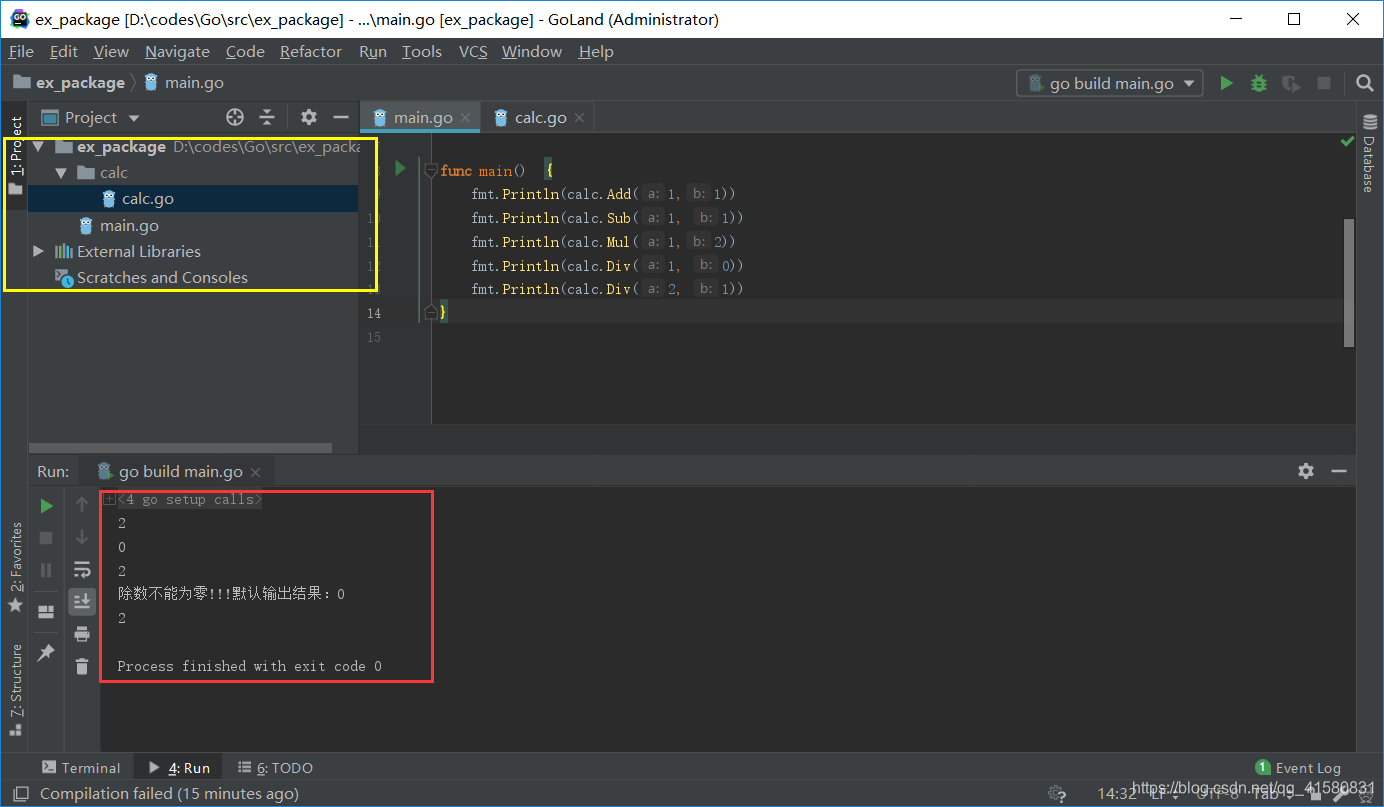Open the Database tool window on the right edge

(x=1369, y=153)
